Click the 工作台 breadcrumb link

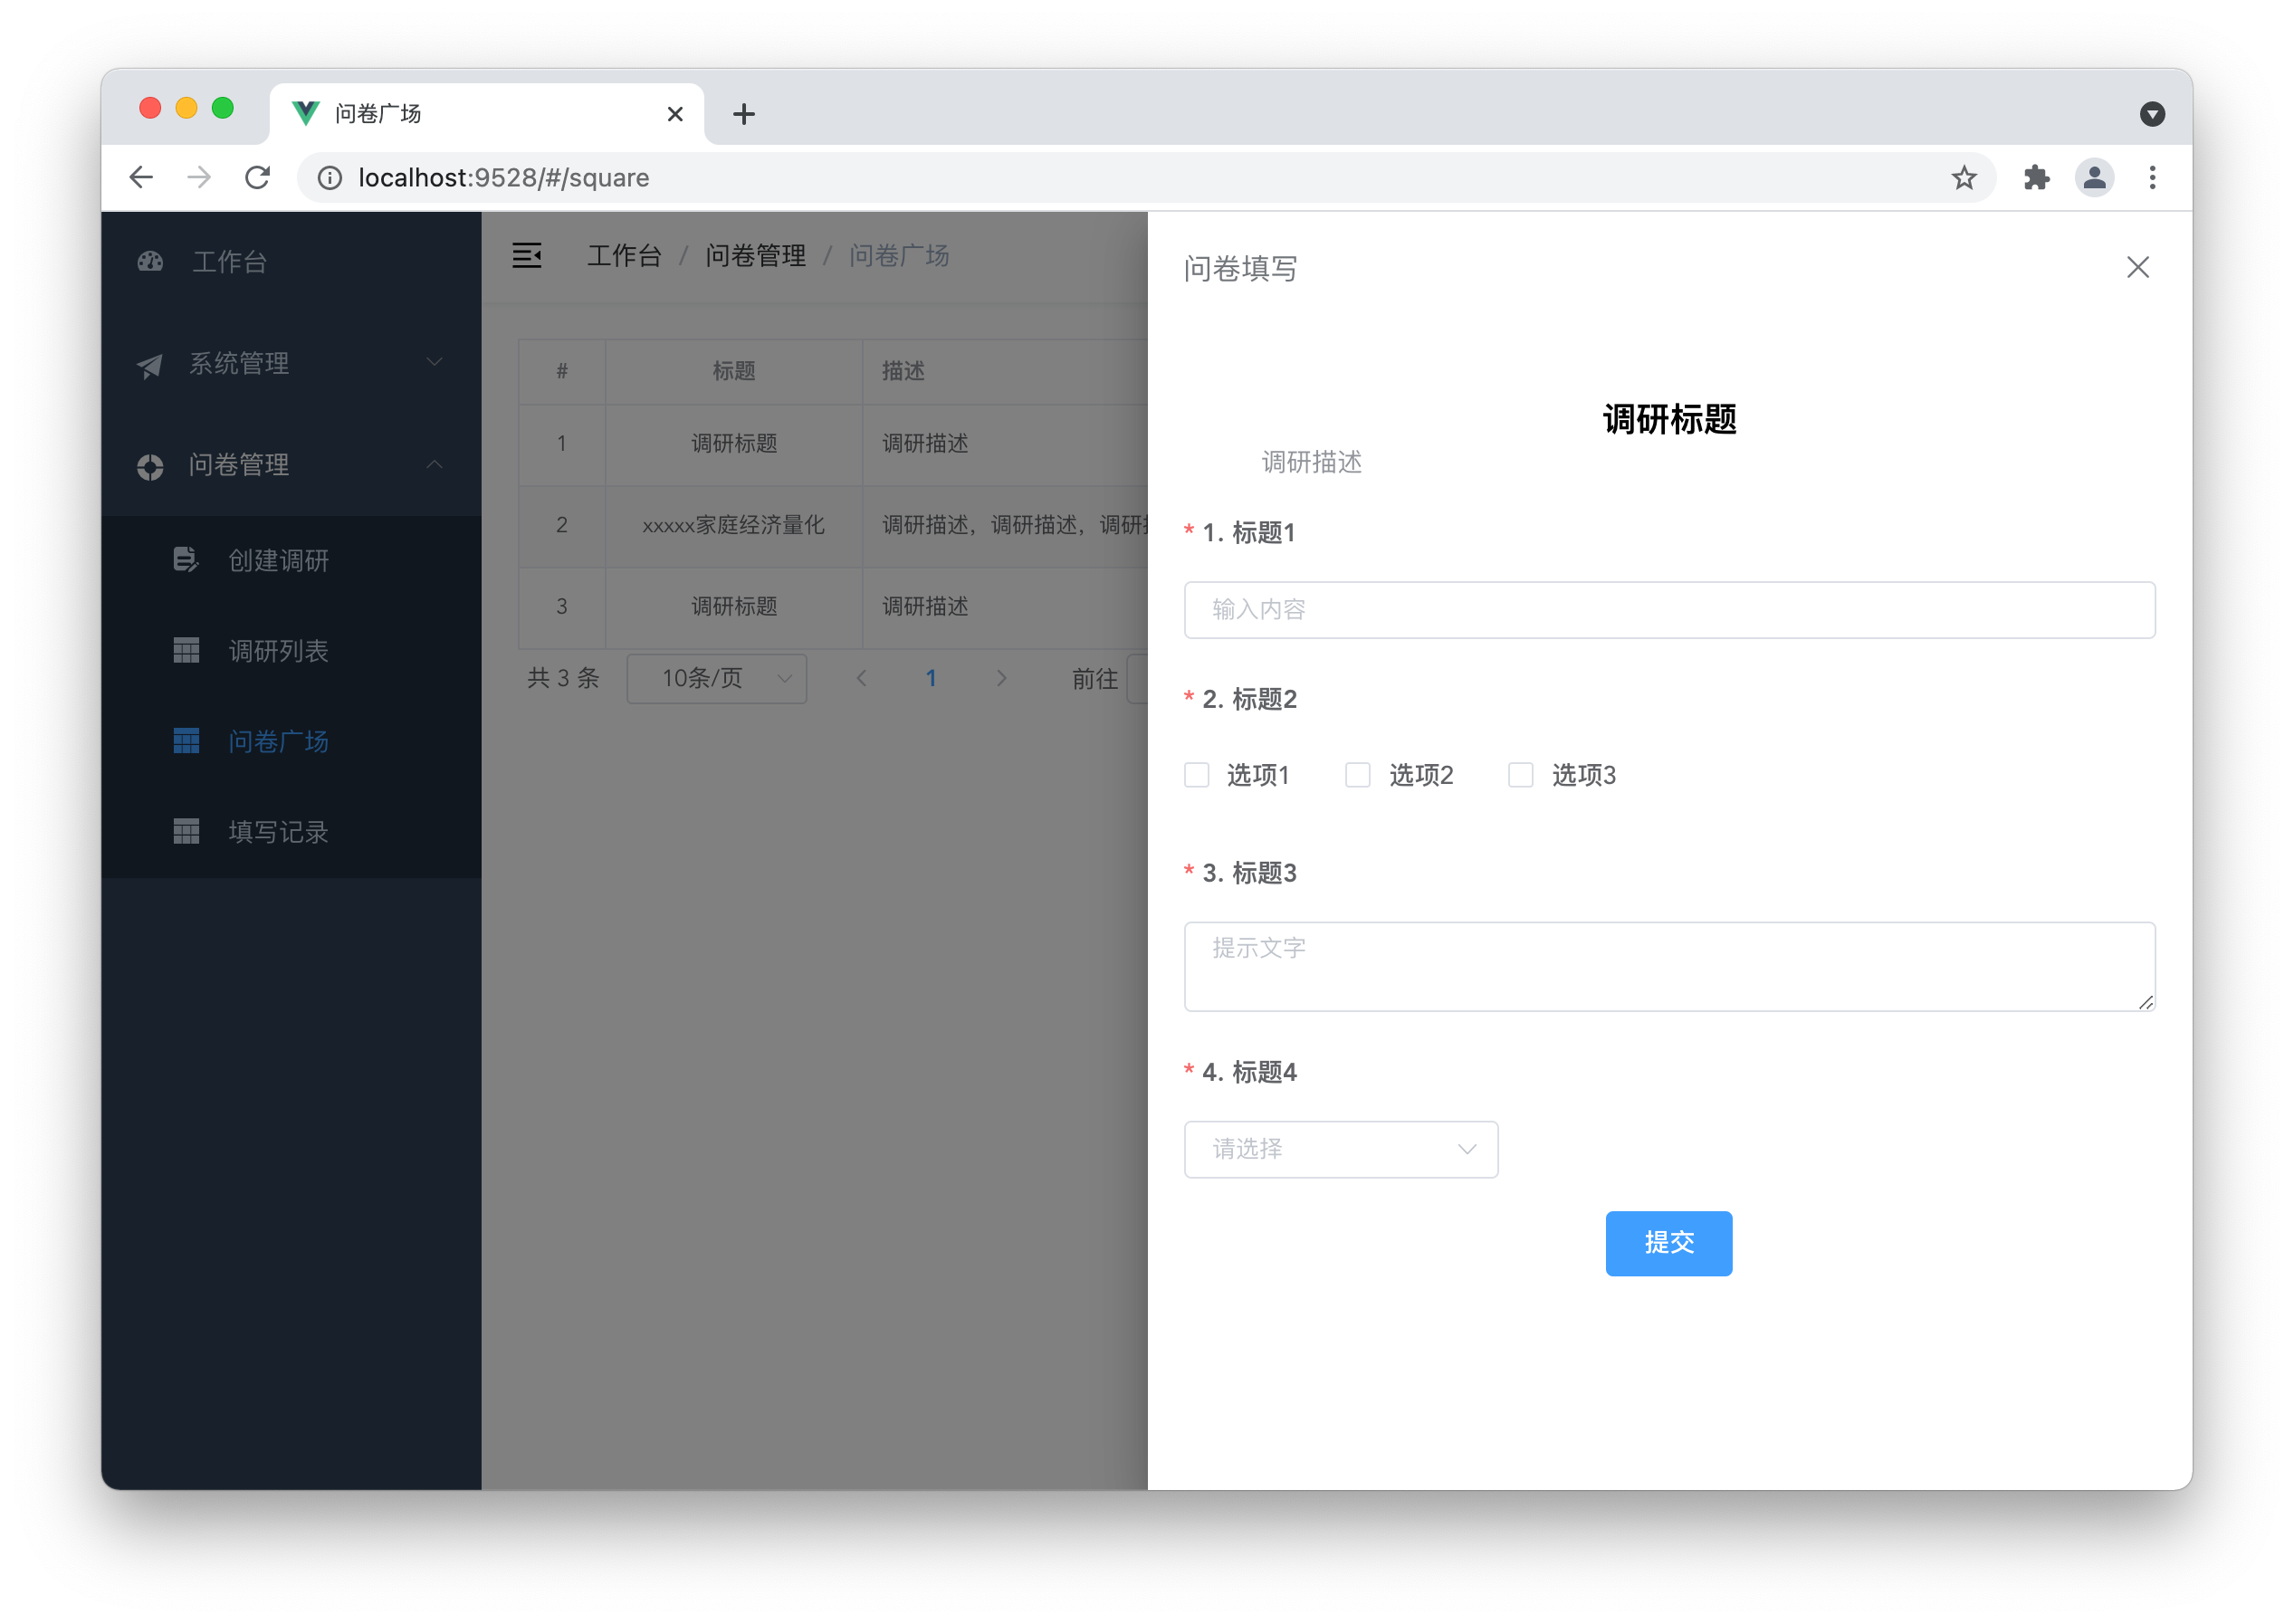[624, 256]
